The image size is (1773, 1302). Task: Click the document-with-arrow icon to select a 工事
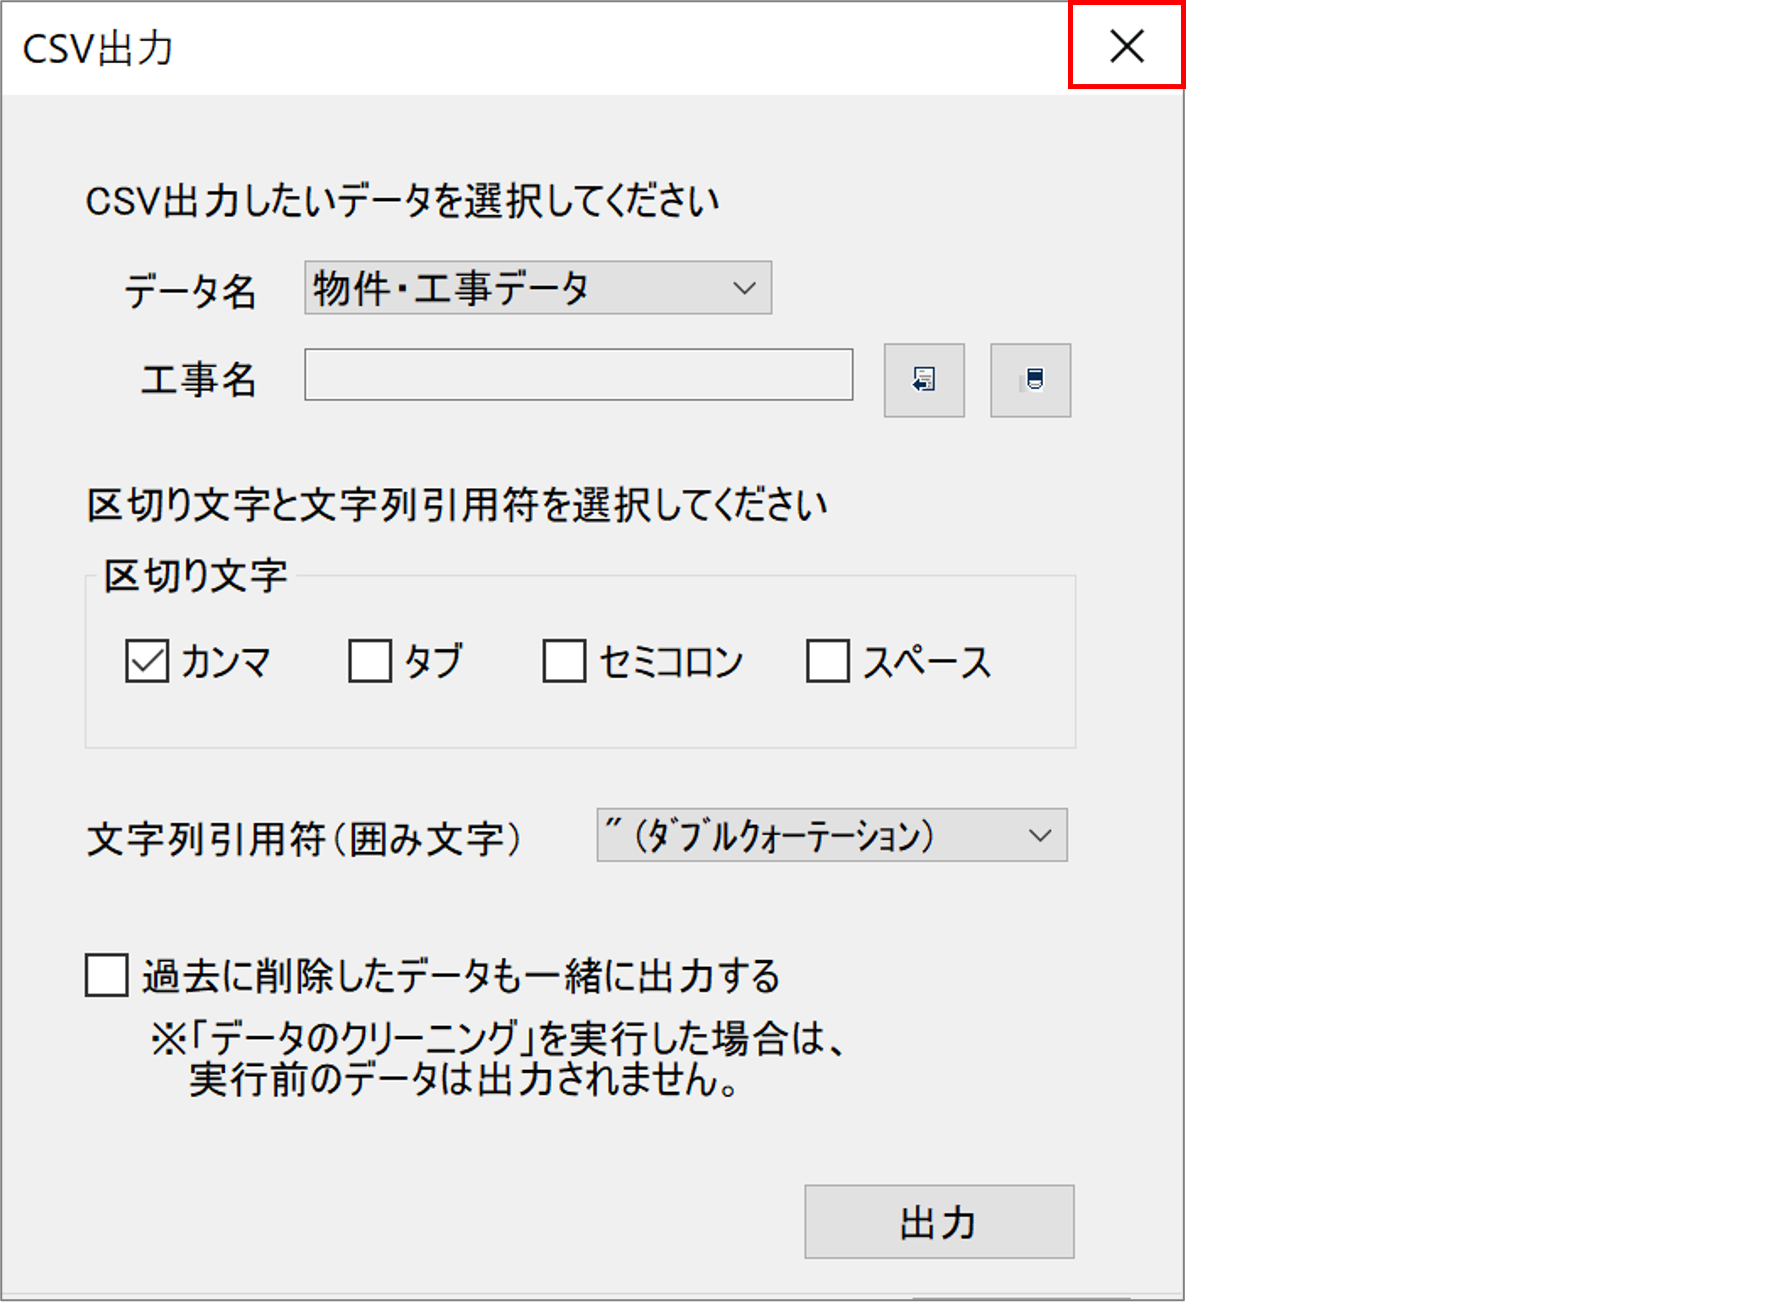click(923, 380)
